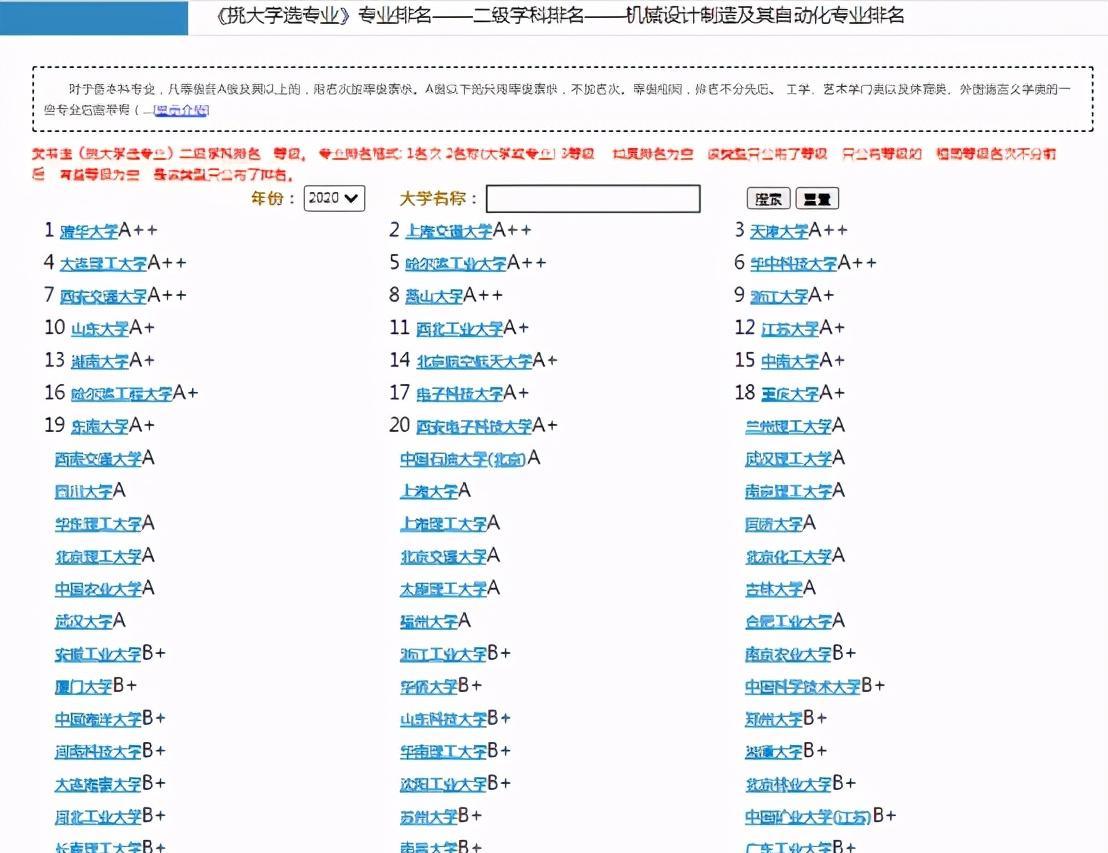Focus the 大学名称 search input field
The height and width of the screenshot is (853, 1108).
pyautogui.click(x=593, y=199)
